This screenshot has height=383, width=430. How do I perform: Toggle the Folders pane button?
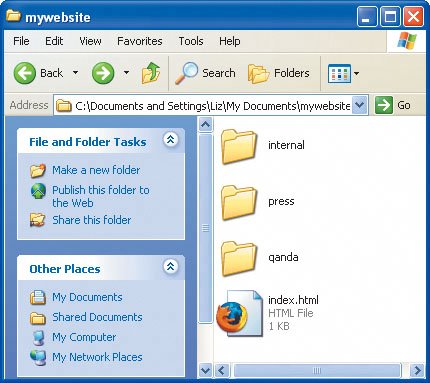(x=279, y=73)
